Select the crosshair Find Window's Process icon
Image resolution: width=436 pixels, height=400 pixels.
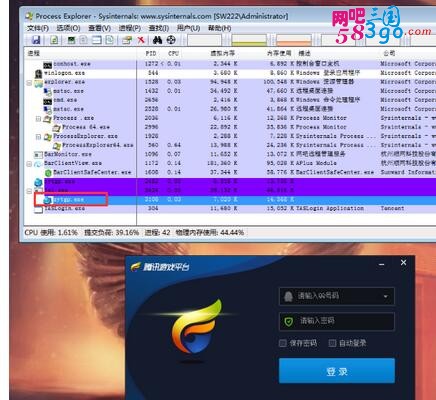[x=171, y=40]
